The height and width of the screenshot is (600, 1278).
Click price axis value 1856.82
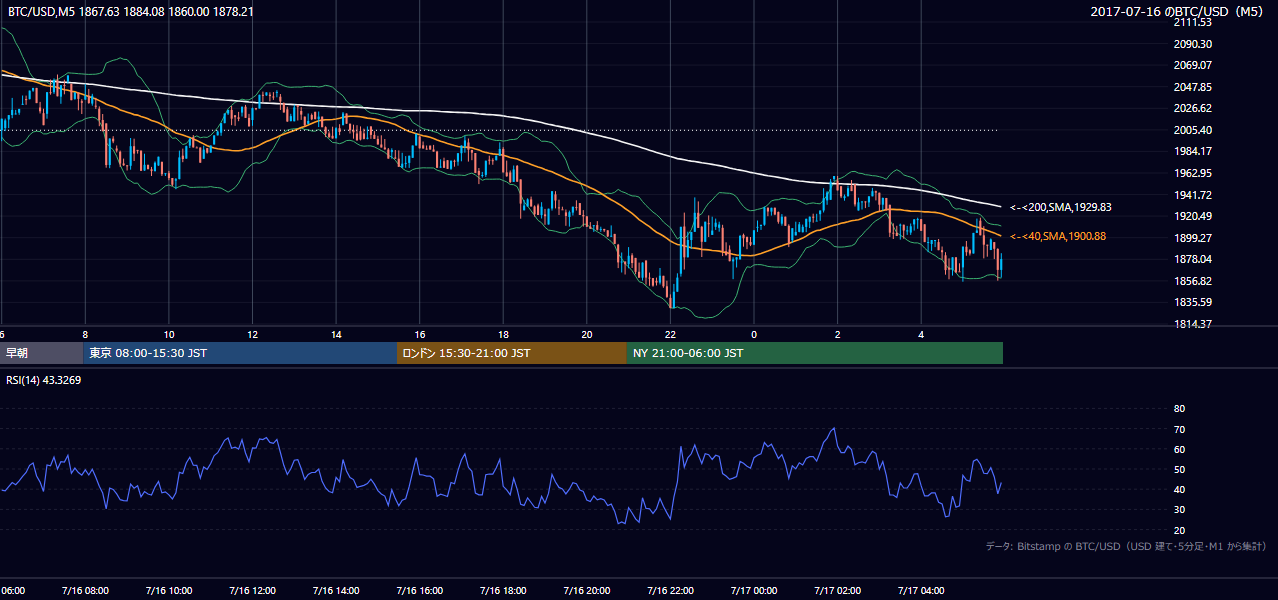(x=1192, y=281)
